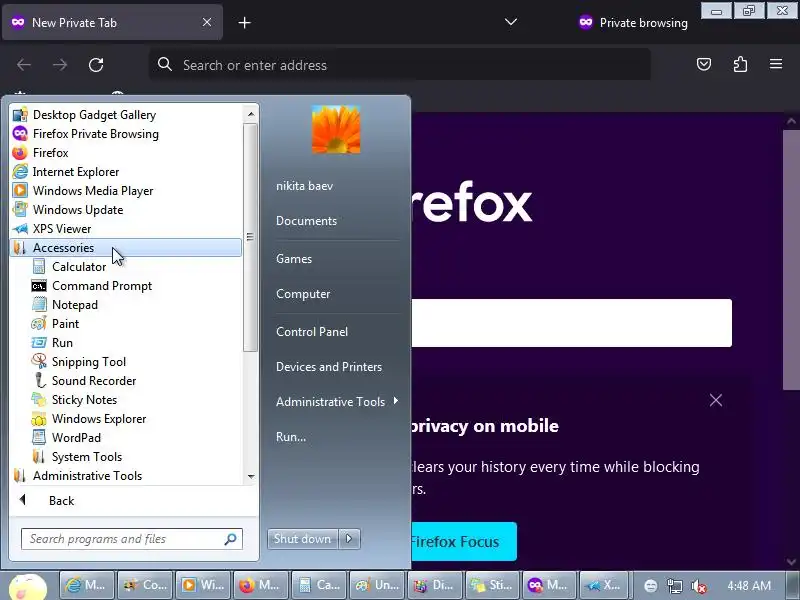Click the Firefox page vertical scrollbar
Screen dimensions: 800x600
pyautogui.click(x=791, y=260)
